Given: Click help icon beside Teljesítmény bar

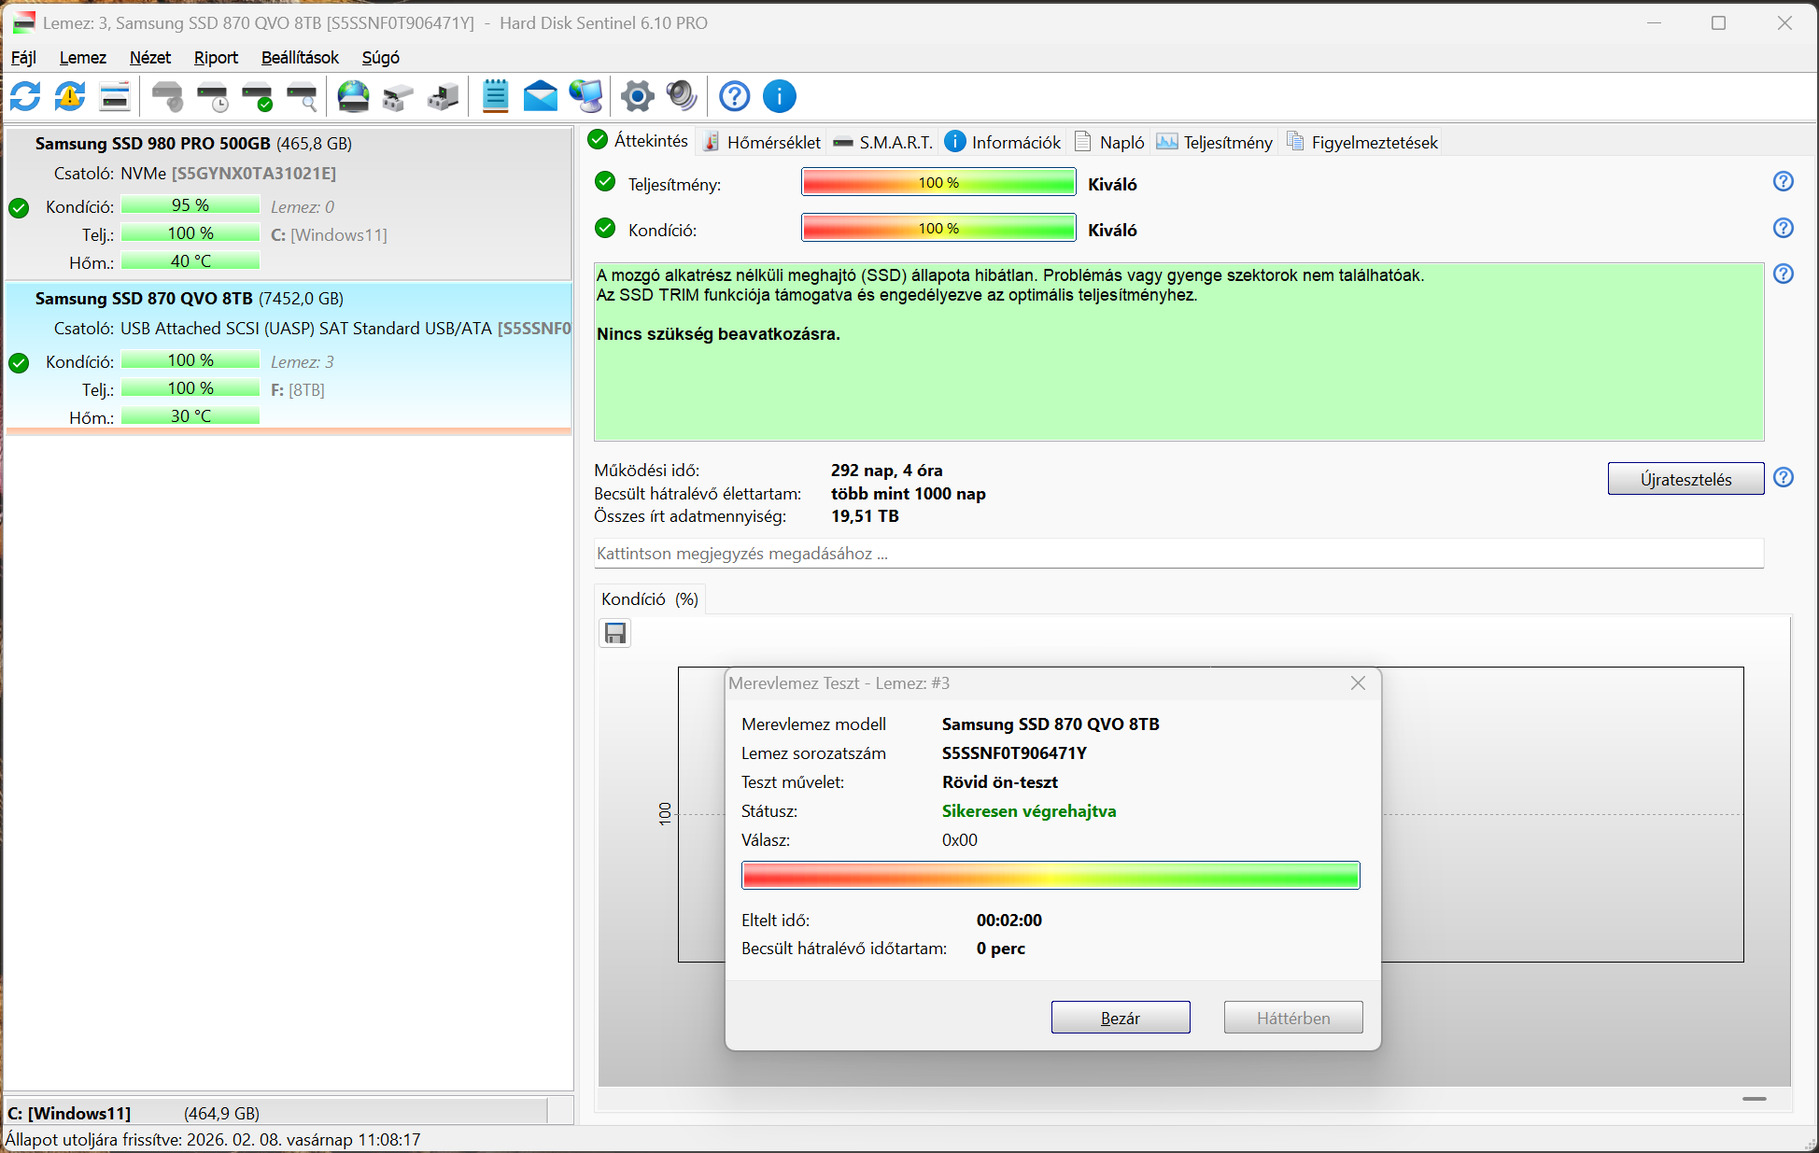Looking at the screenshot, I should coord(1783,182).
